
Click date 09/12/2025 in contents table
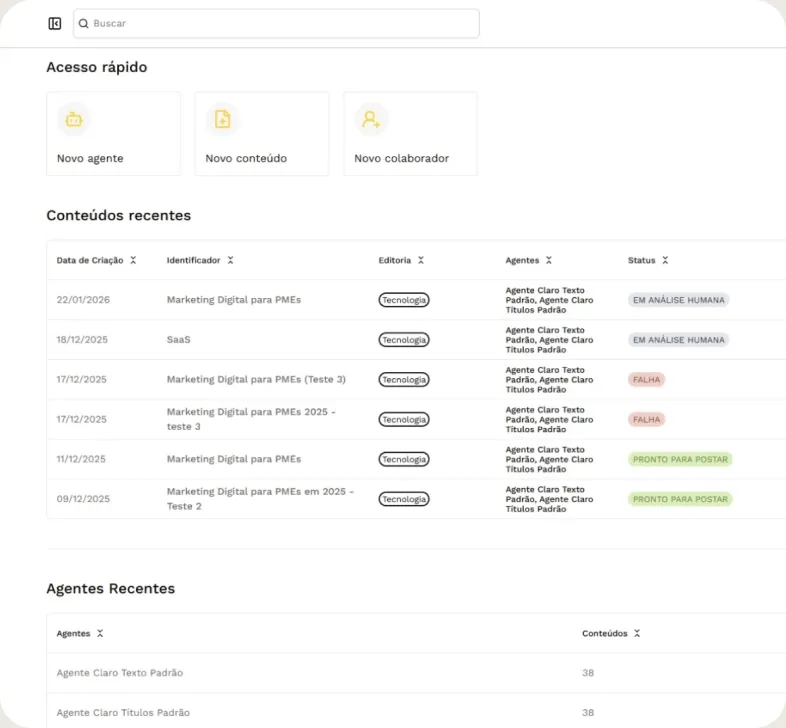coord(83,499)
